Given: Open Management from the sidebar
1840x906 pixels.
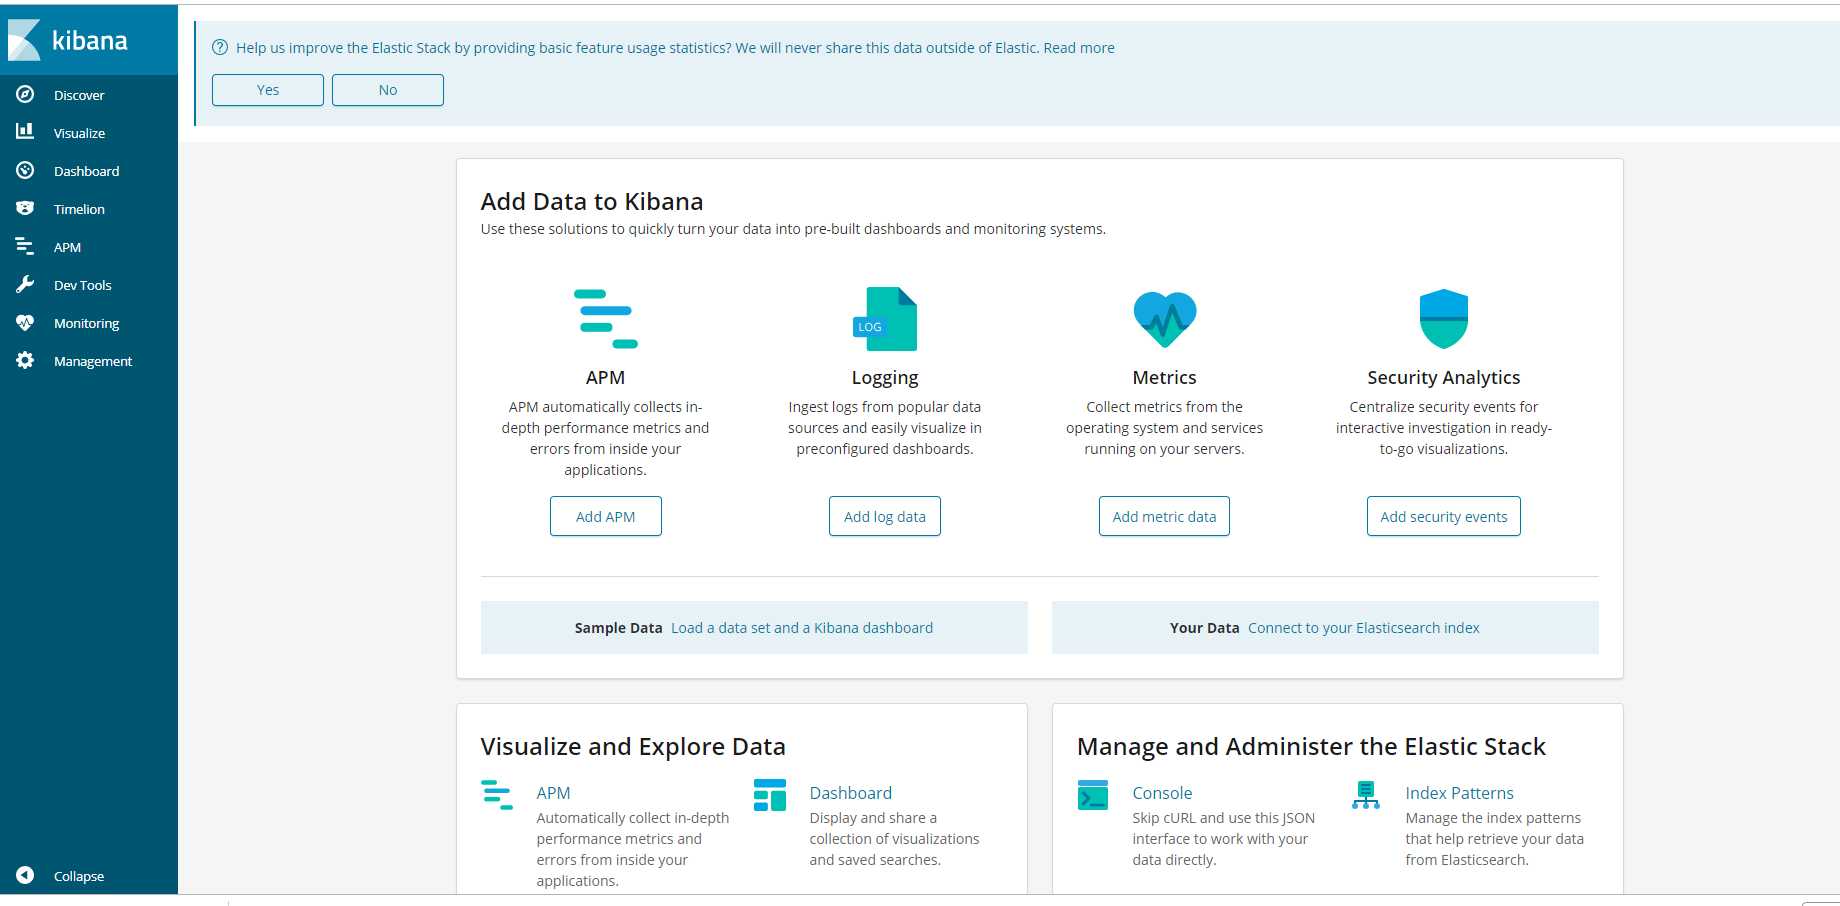Looking at the screenshot, I should point(93,361).
